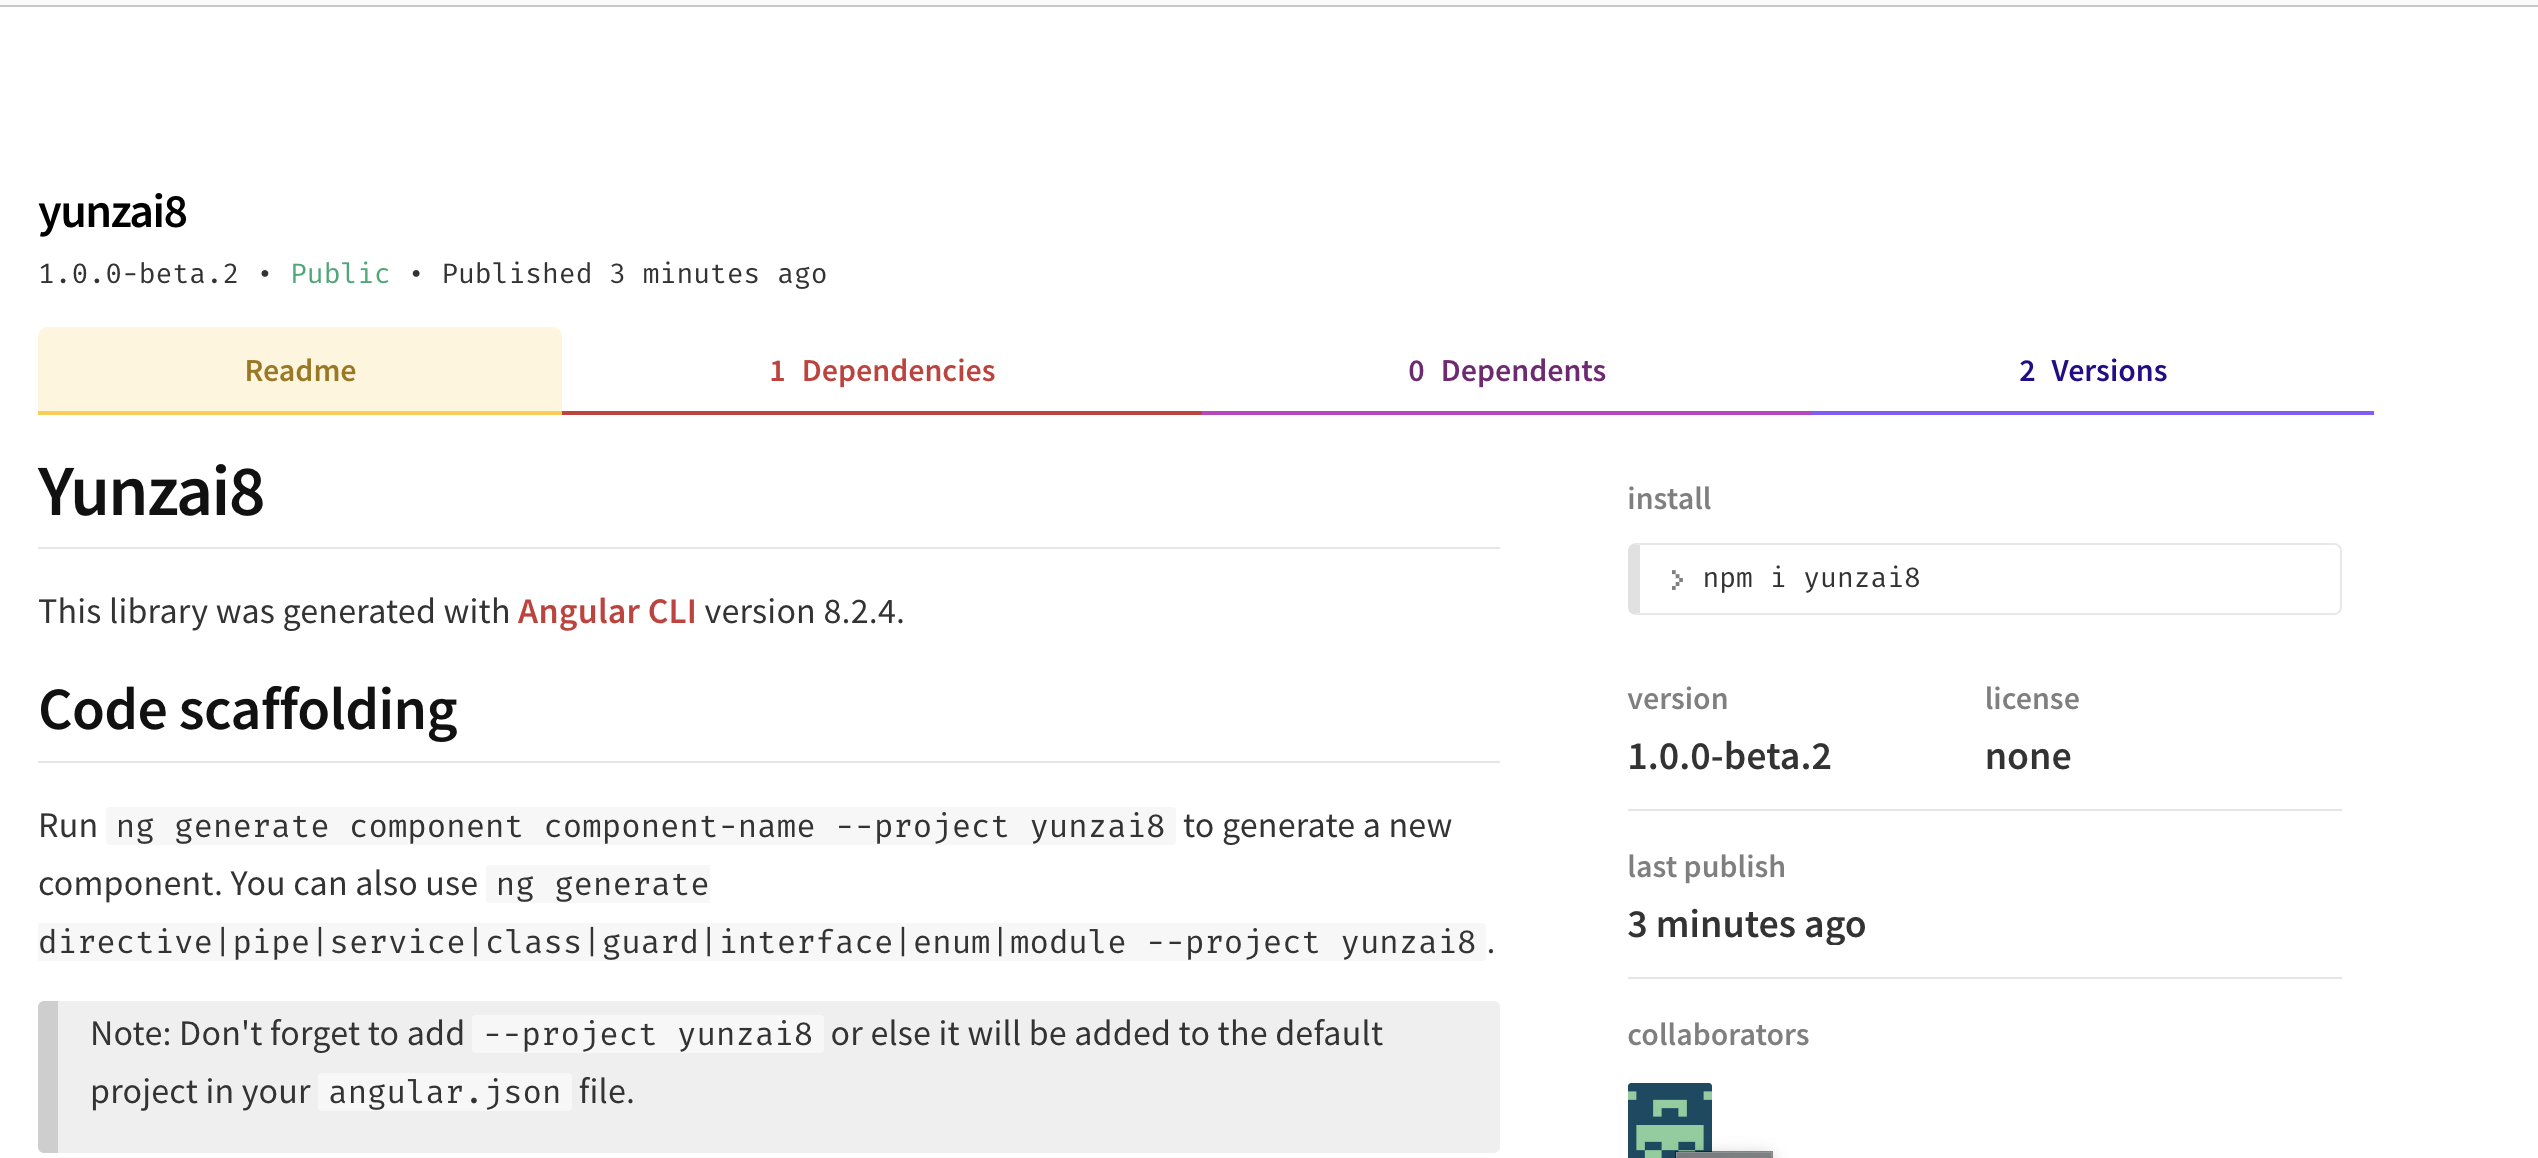Click the Published 3 minutes ago text
Image resolution: width=2538 pixels, height=1158 pixels.
coord(634,274)
